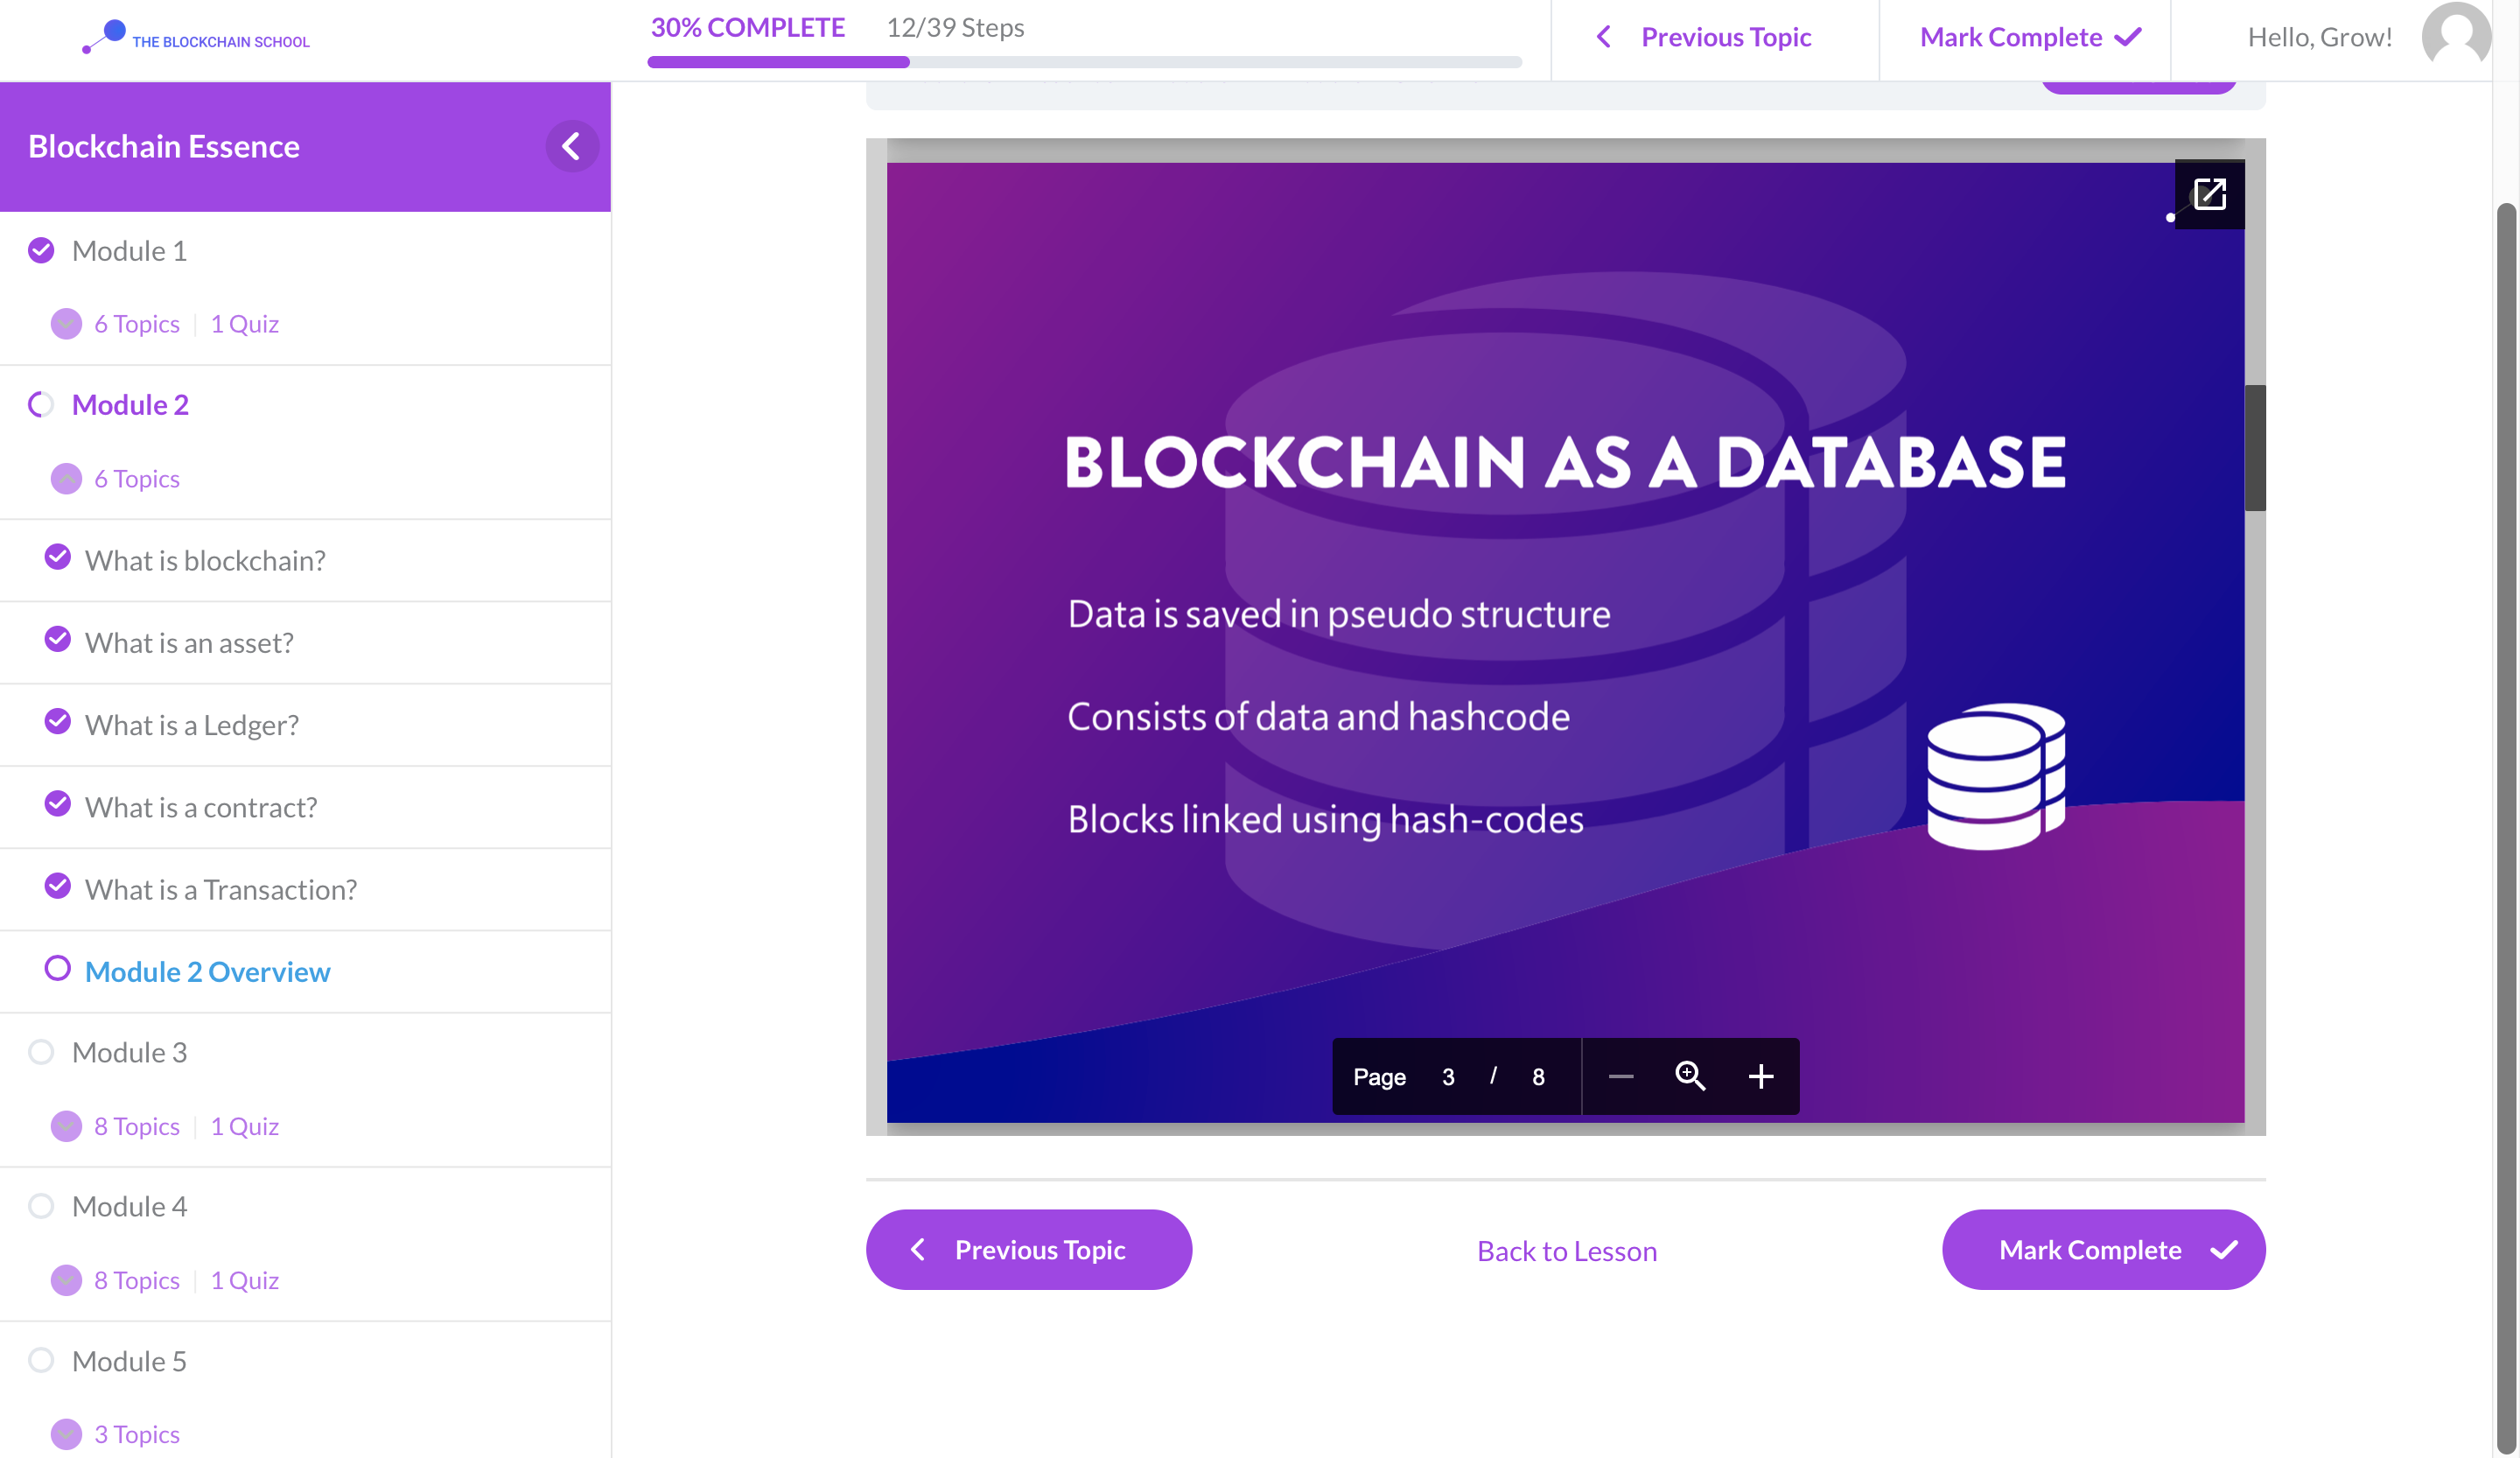Open 1 Quiz under Module 1
The width and height of the screenshot is (2520, 1458).
coord(243,323)
